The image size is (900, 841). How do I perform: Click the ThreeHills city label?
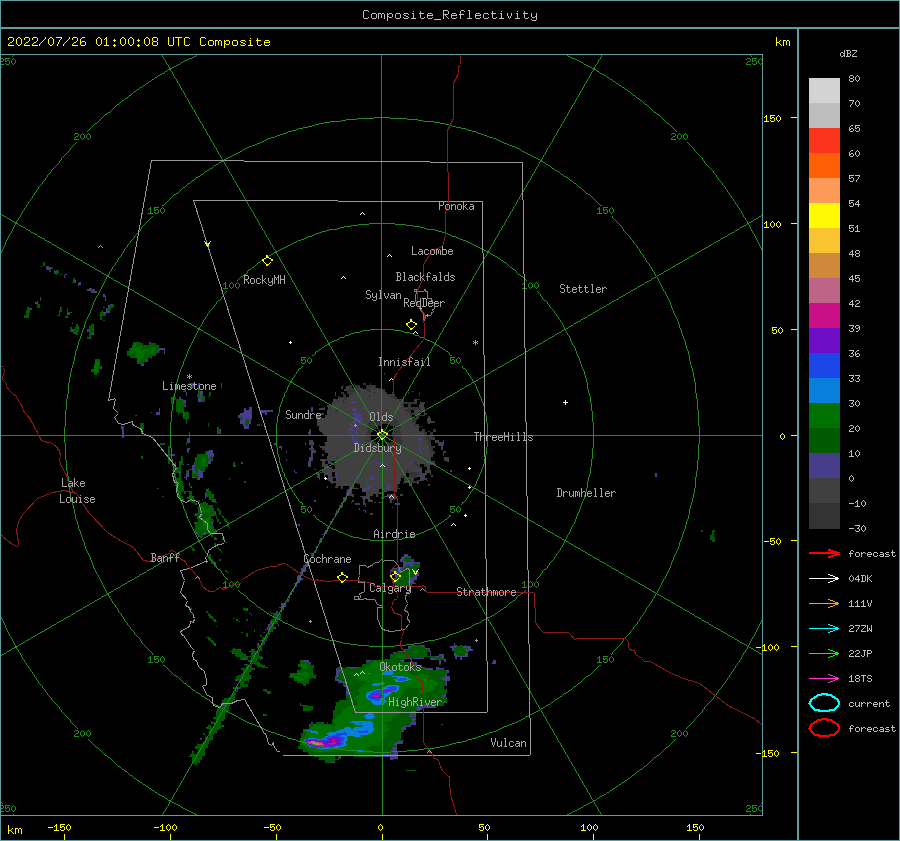click(x=503, y=437)
